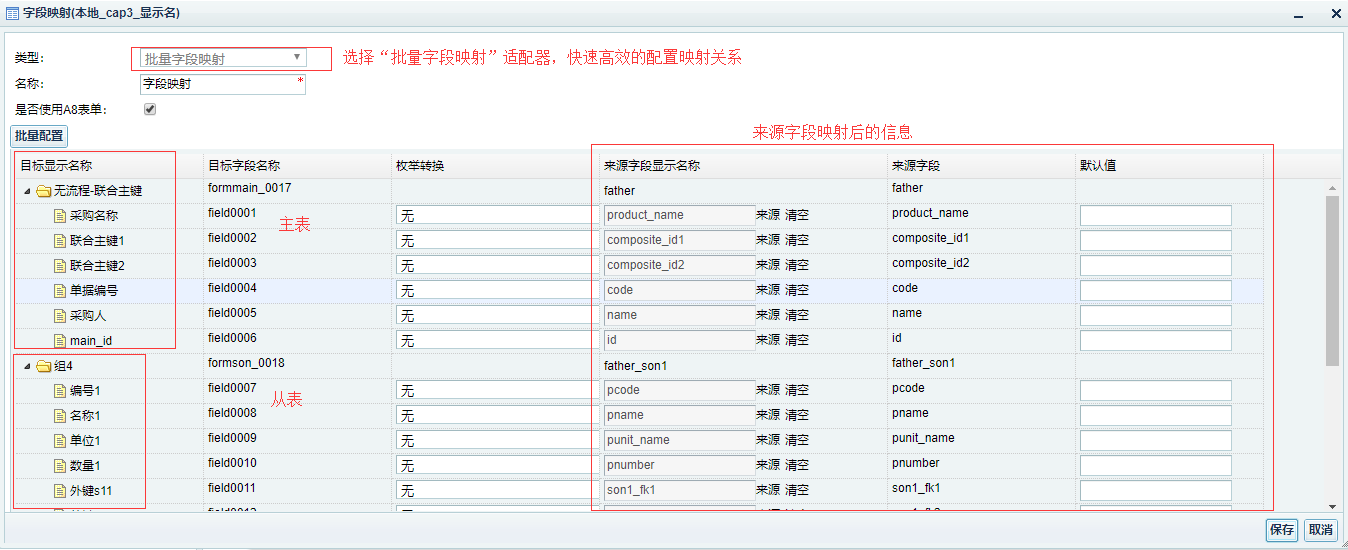Click 清空 link in the product_name row

[797, 215]
